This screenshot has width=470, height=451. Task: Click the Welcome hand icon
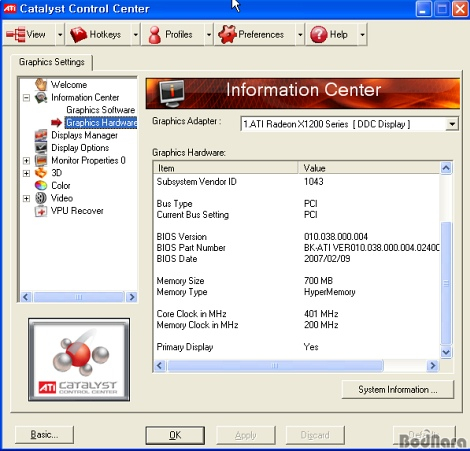pos(41,84)
